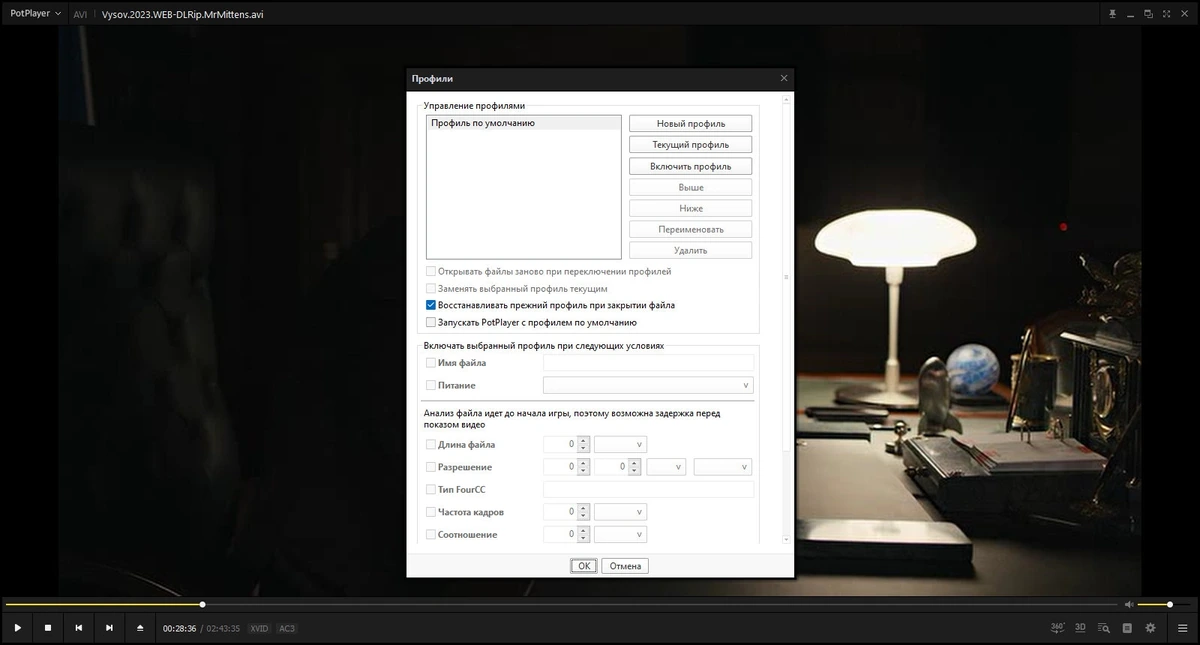Image resolution: width=1200 pixels, height=645 pixels.
Task: Open the Частота кадров comparison dropdown
Action: (620, 511)
